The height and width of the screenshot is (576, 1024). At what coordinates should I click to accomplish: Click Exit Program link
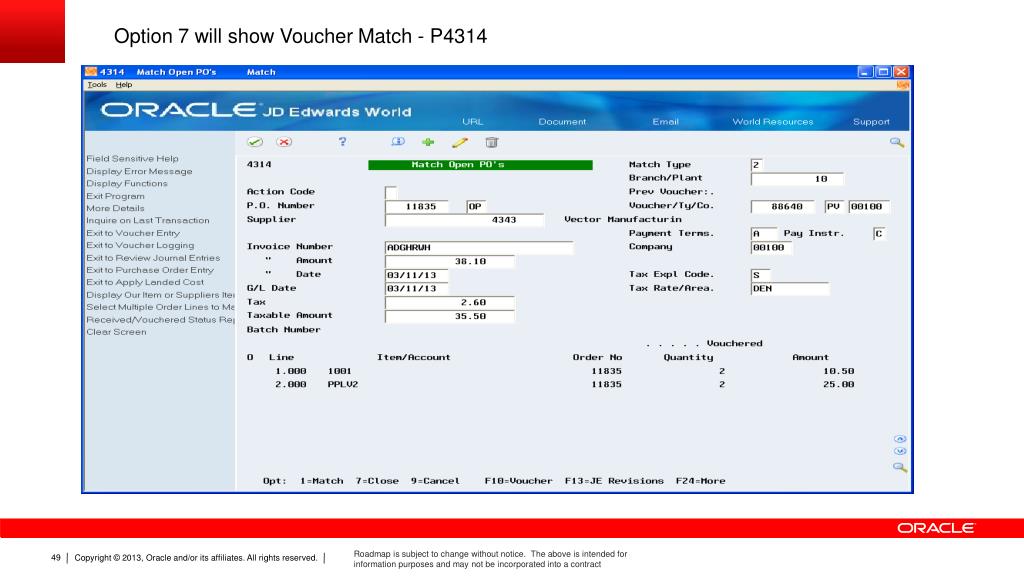(x=116, y=196)
